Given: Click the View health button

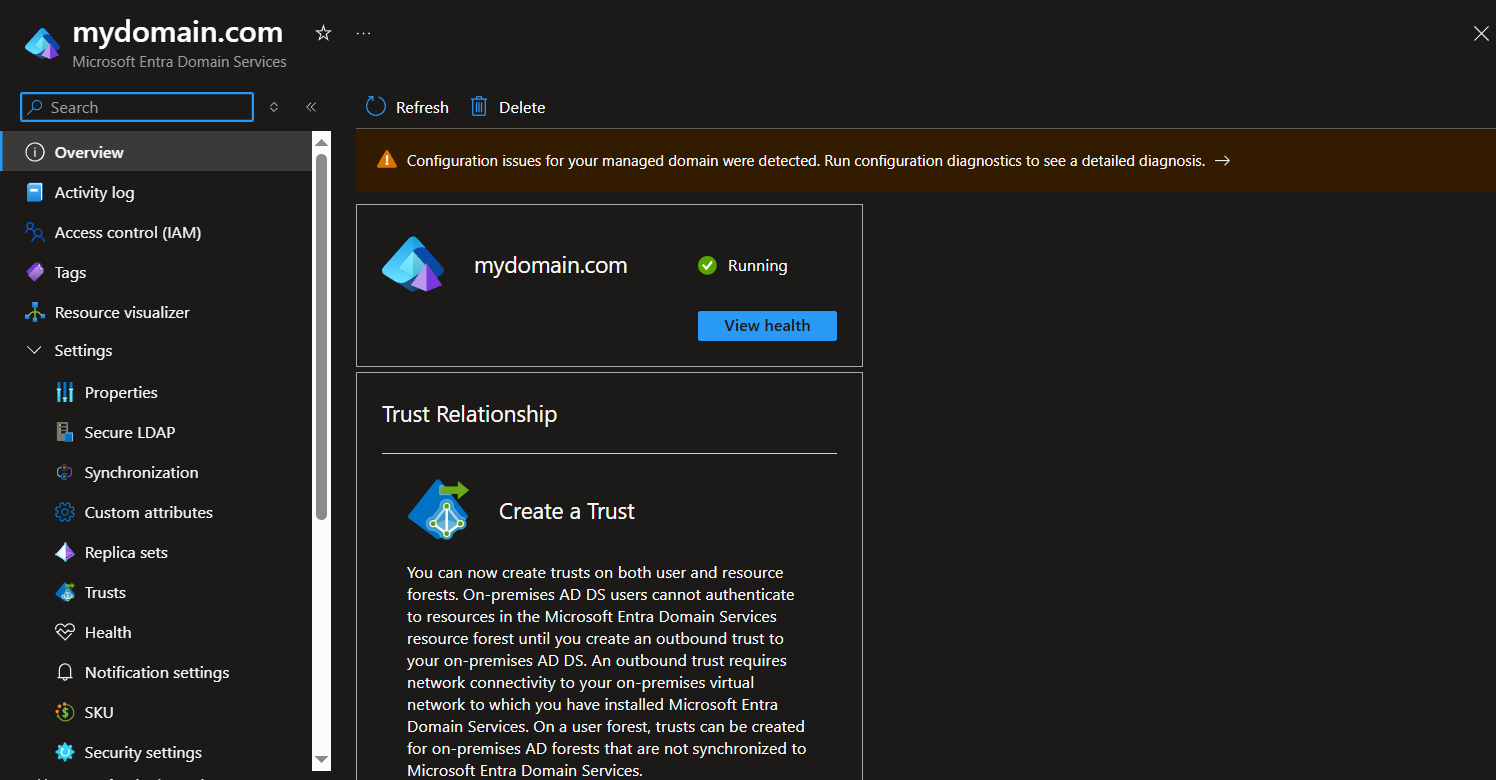Looking at the screenshot, I should coord(767,326).
